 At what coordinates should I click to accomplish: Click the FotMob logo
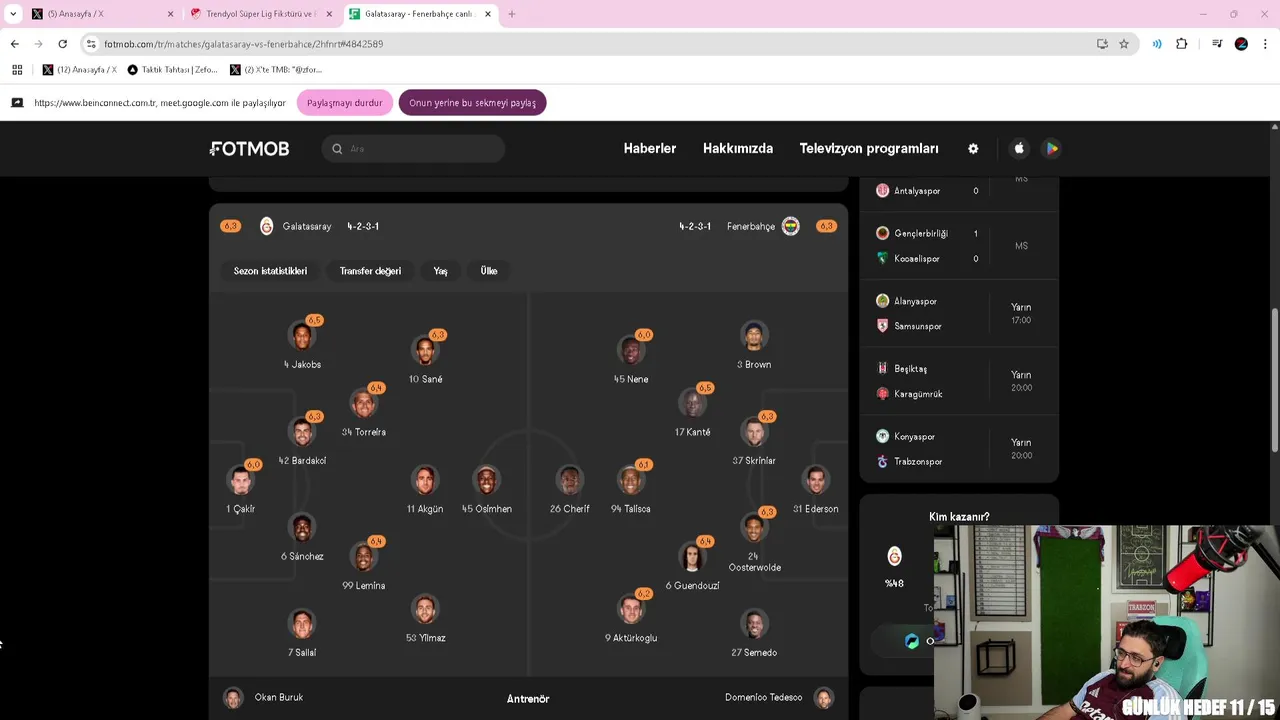point(249,148)
